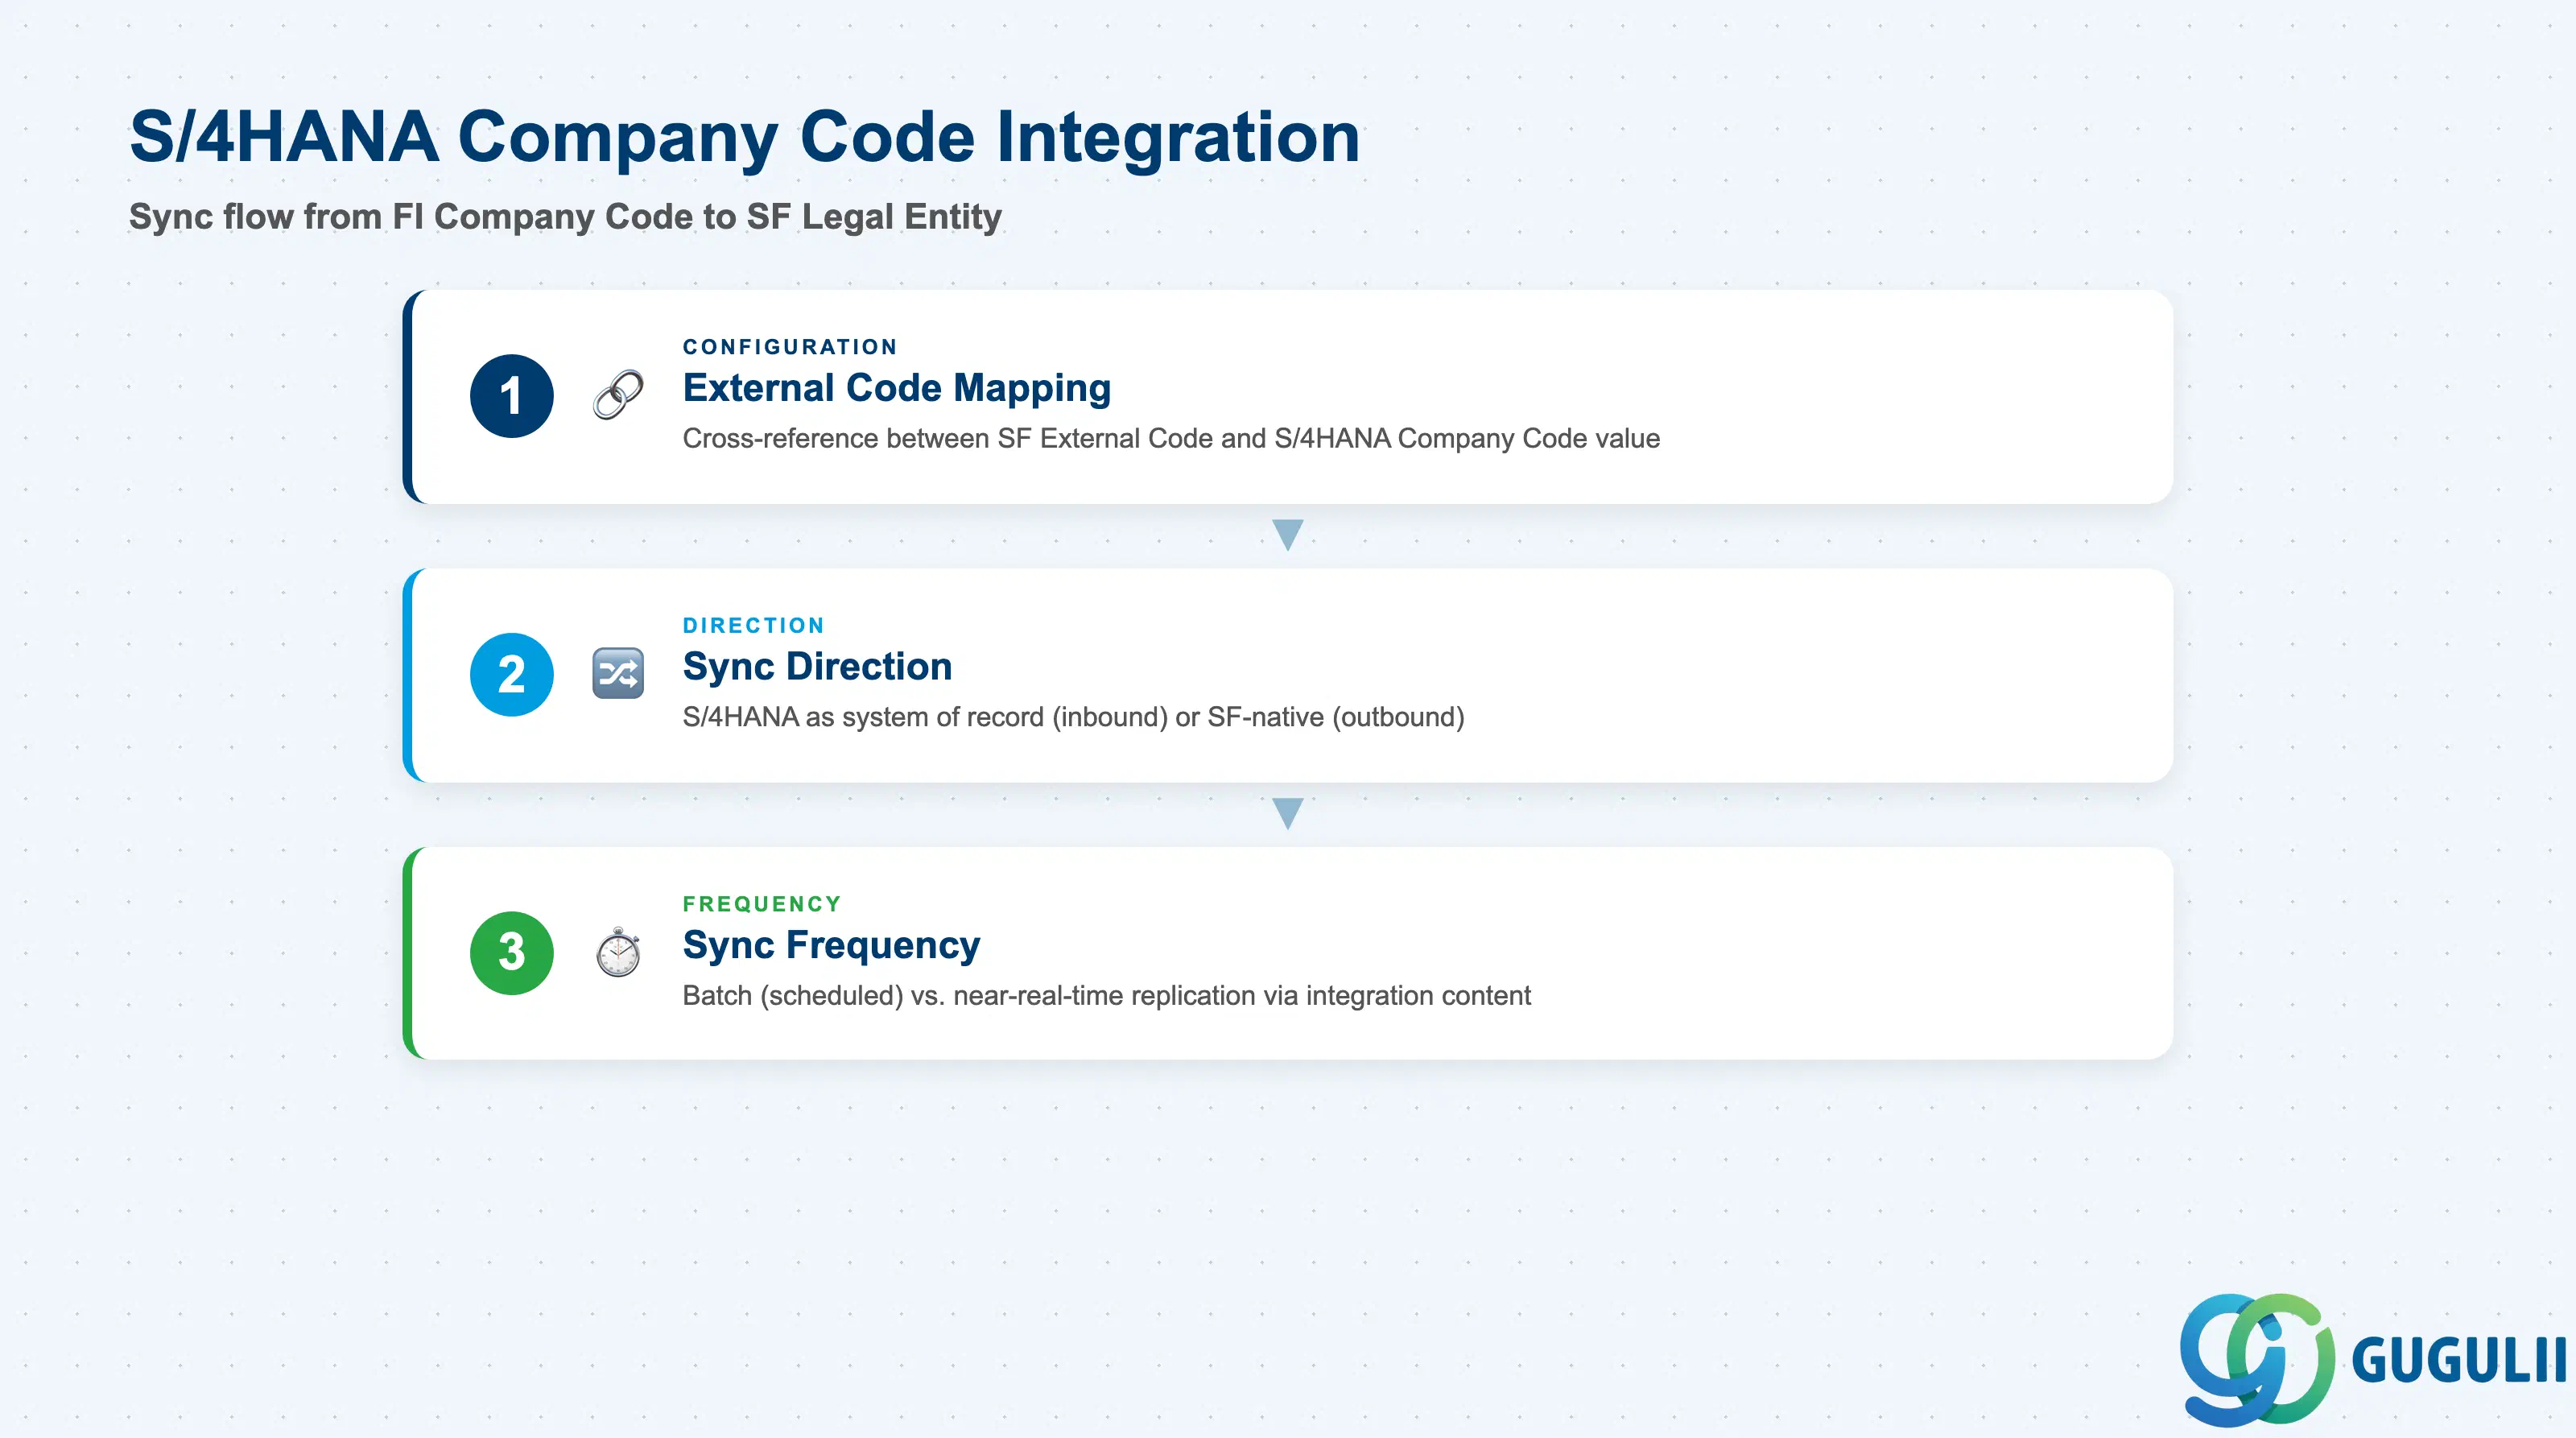Click the number 3 step circle

click(x=511, y=952)
